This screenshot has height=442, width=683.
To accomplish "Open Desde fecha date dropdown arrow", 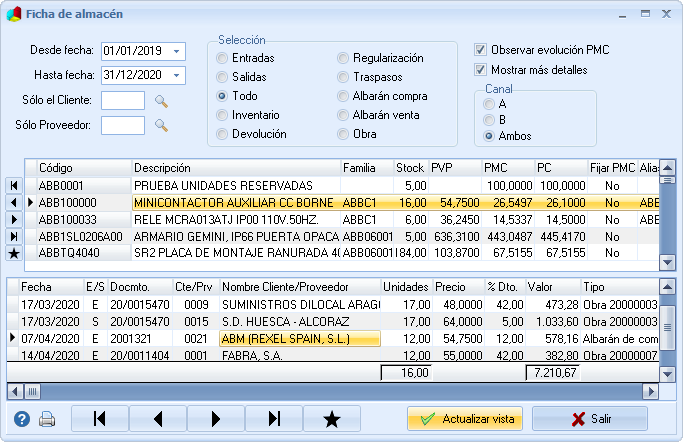I will (x=176, y=51).
